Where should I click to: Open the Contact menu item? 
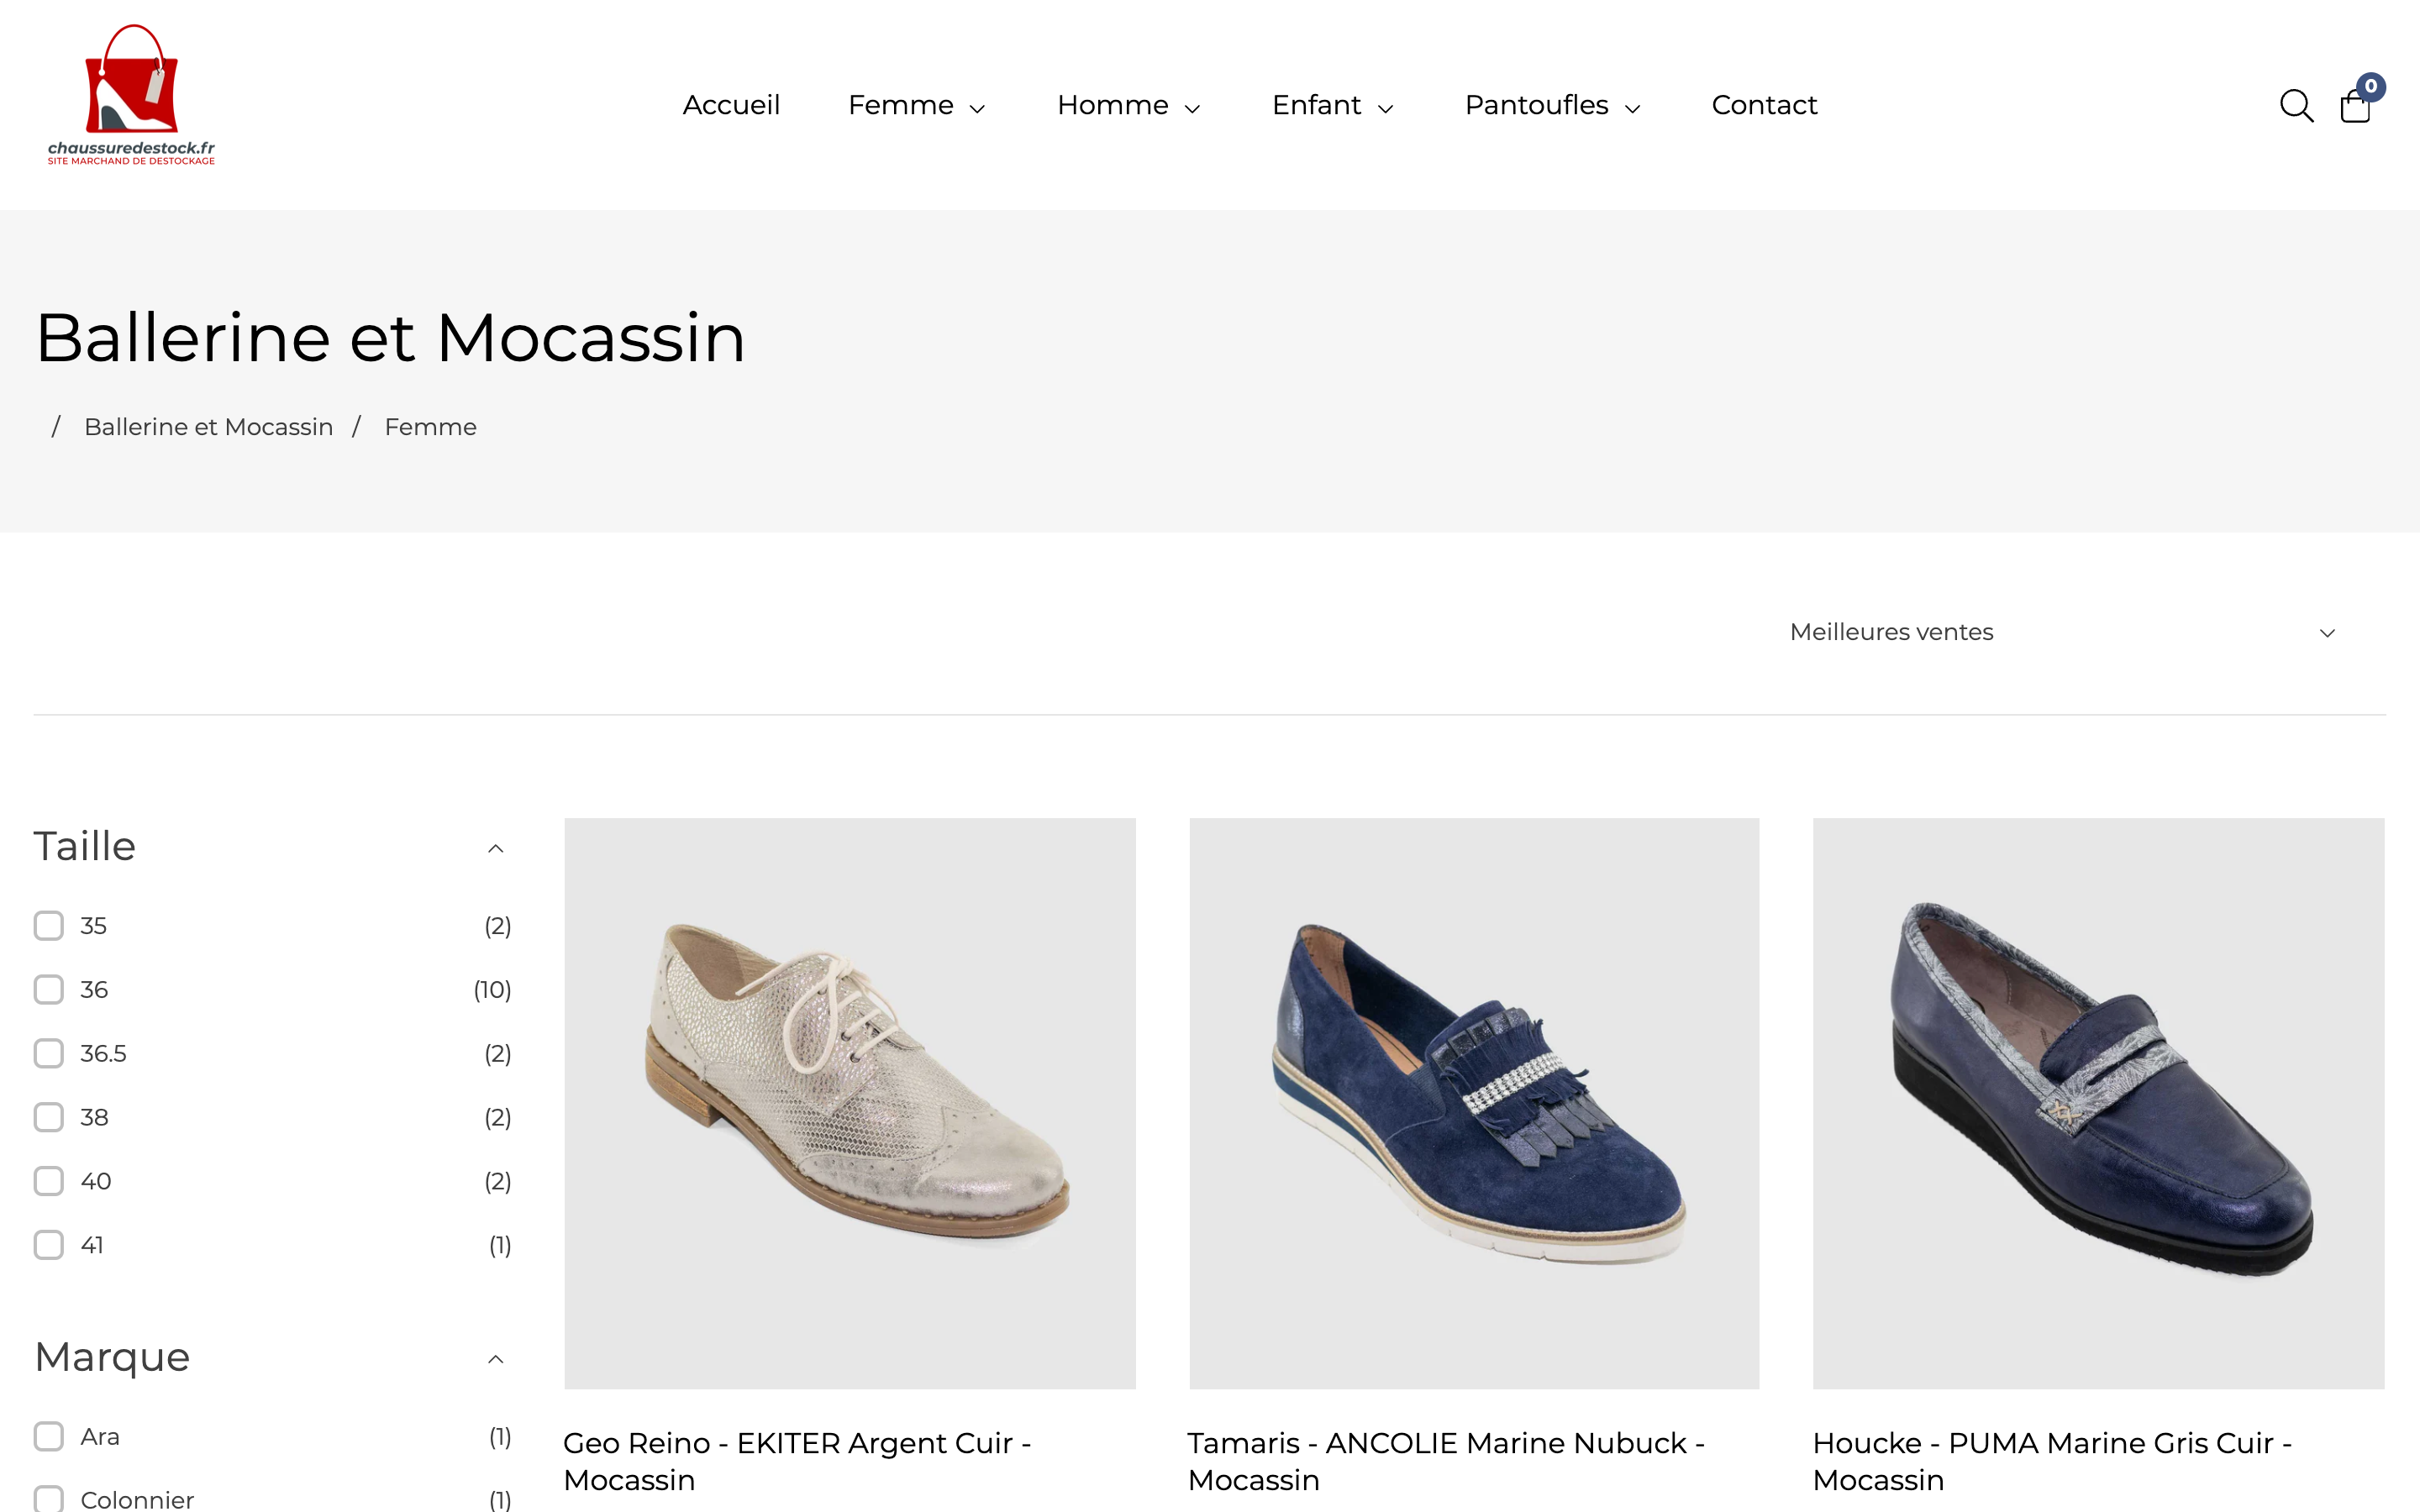click(x=1764, y=105)
